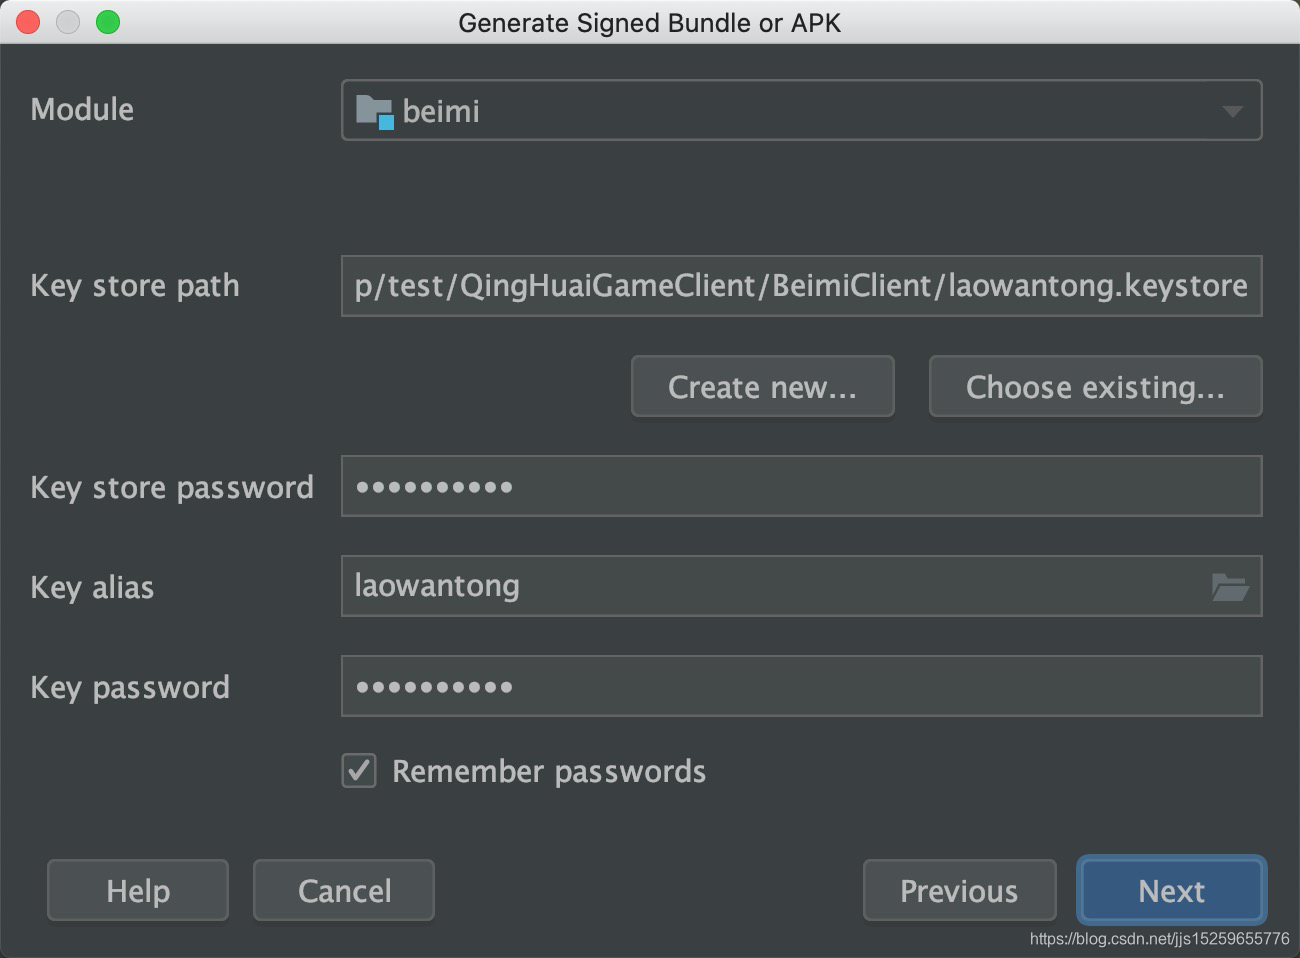Click the beimi module folder icon
Image resolution: width=1300 pixels, height=958 pixels.
tap(375, 111)
